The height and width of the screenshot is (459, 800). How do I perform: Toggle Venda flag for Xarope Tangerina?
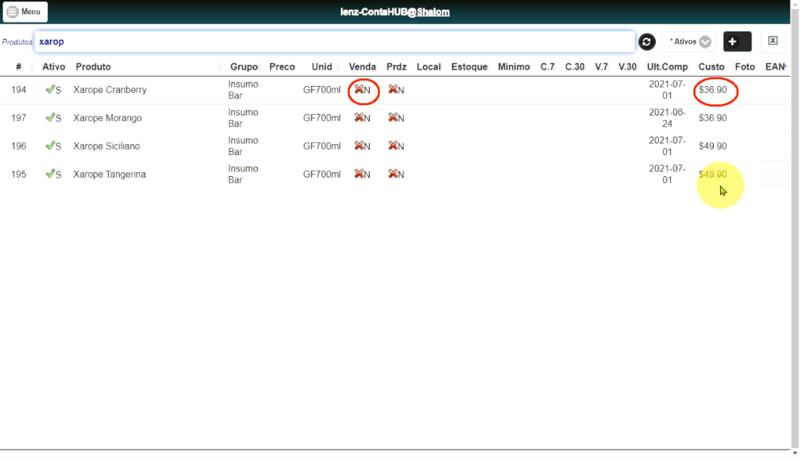[x=362, y=174]
